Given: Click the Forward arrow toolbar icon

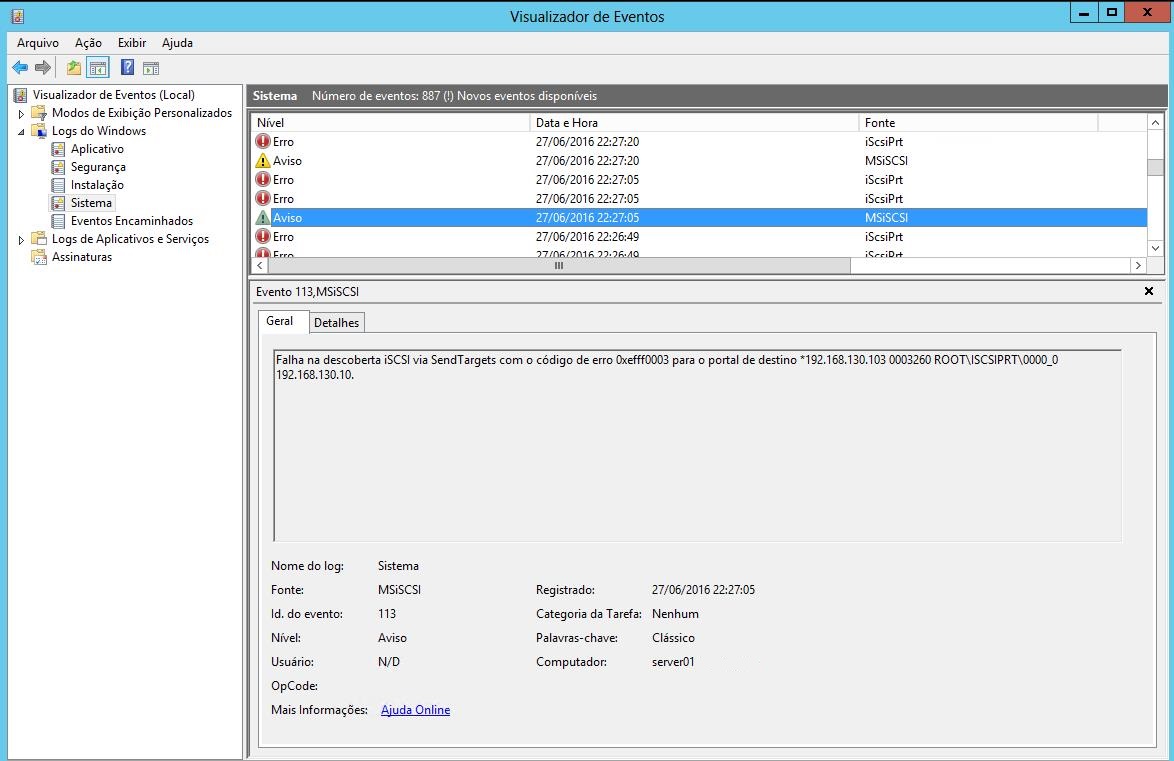Looking at the screenshot, I should 43,68.
